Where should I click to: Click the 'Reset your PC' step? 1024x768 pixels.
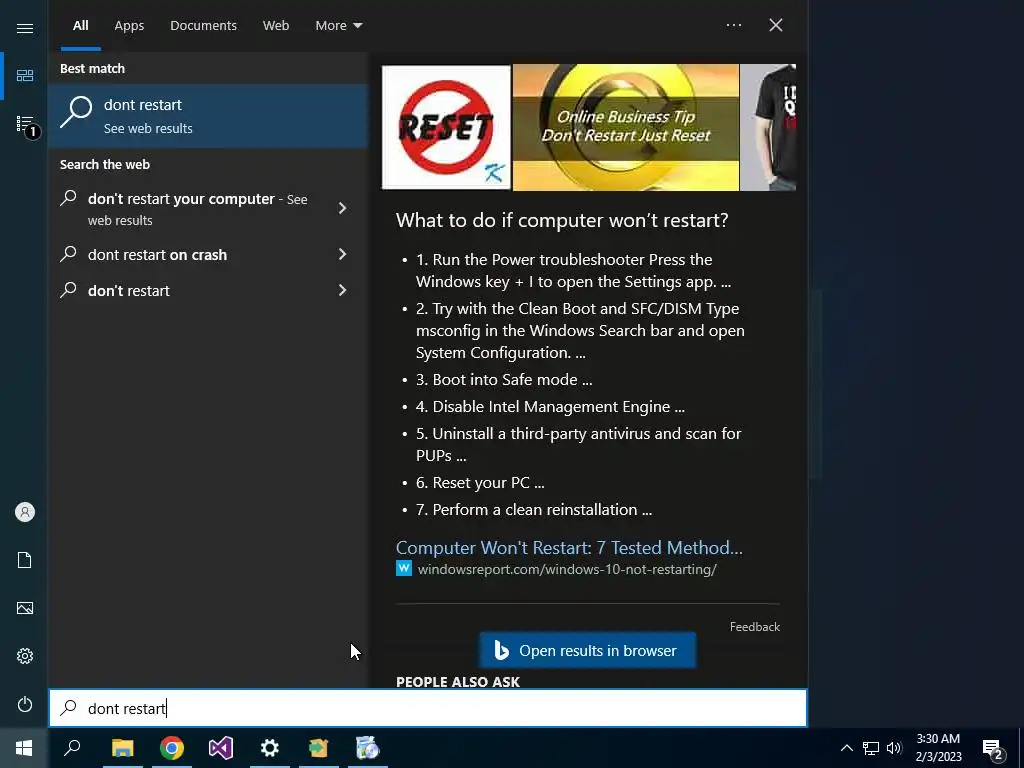480,483
